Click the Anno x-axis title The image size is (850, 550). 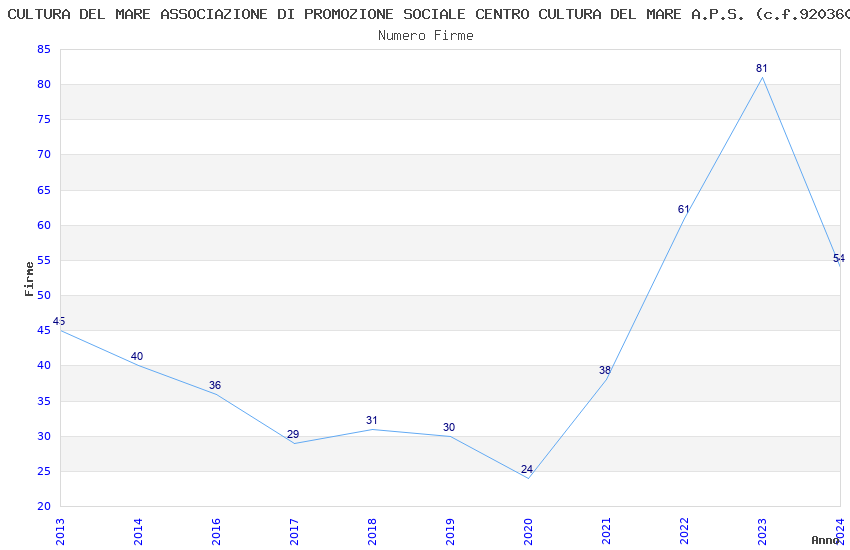825,540
